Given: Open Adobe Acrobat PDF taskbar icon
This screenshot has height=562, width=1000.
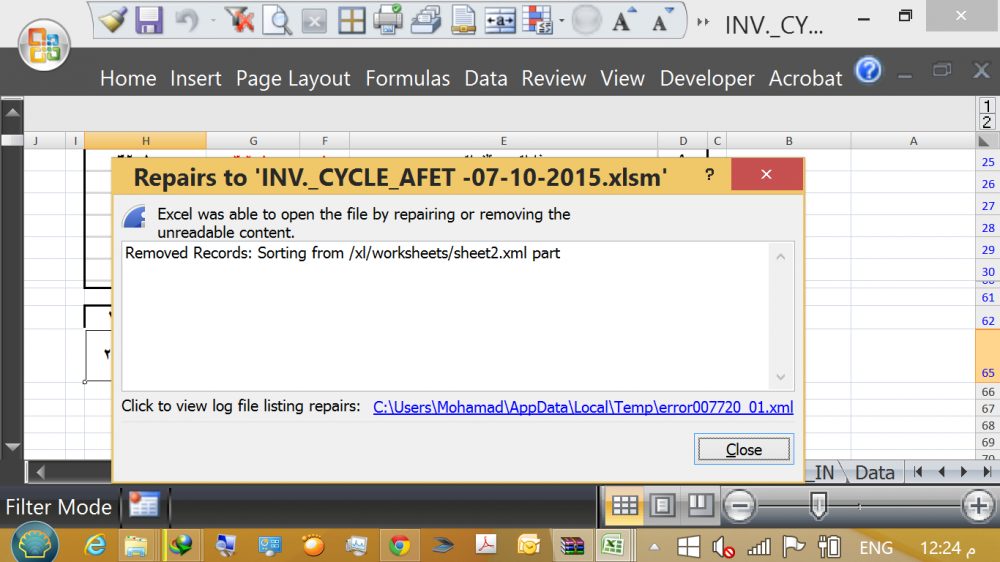Looking at the screenshot, I should (x=486, y=545).
